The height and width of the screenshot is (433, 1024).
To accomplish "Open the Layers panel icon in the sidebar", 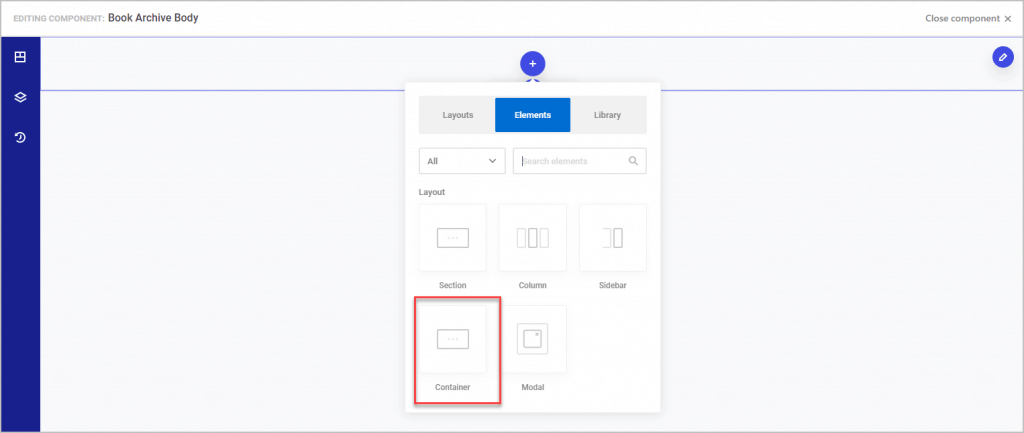I will click(20, 97).
